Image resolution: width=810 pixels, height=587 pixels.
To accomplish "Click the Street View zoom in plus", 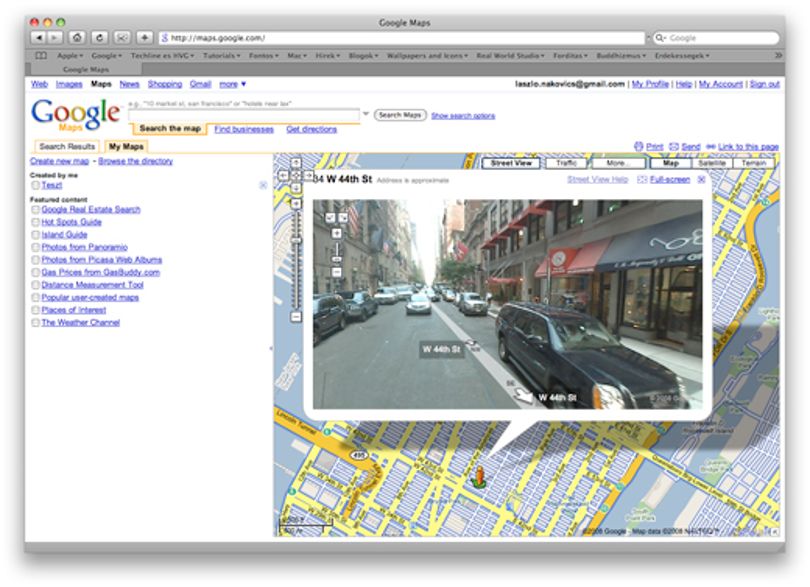I will (x=336, y=234).
